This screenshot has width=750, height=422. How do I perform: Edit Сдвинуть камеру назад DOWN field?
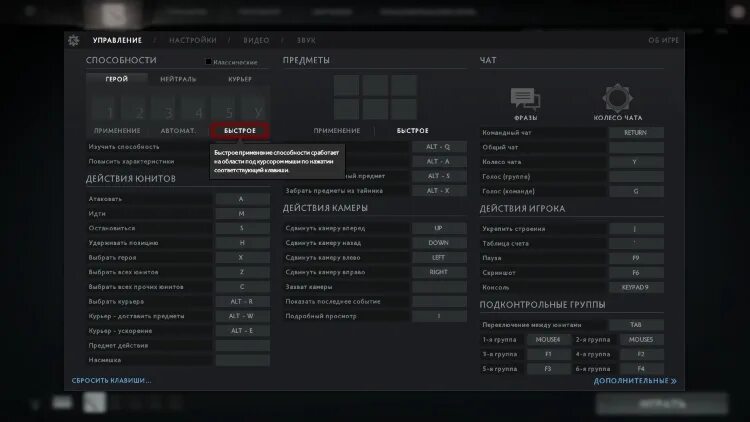439,243
